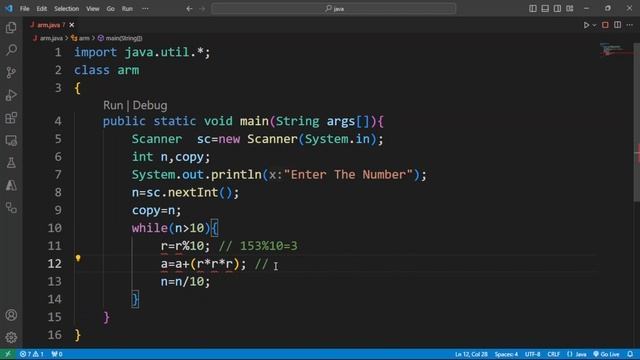Click the "Enter The Number" string
The height and width of the screenshot is (360, 640).
(x=349, y=175)
